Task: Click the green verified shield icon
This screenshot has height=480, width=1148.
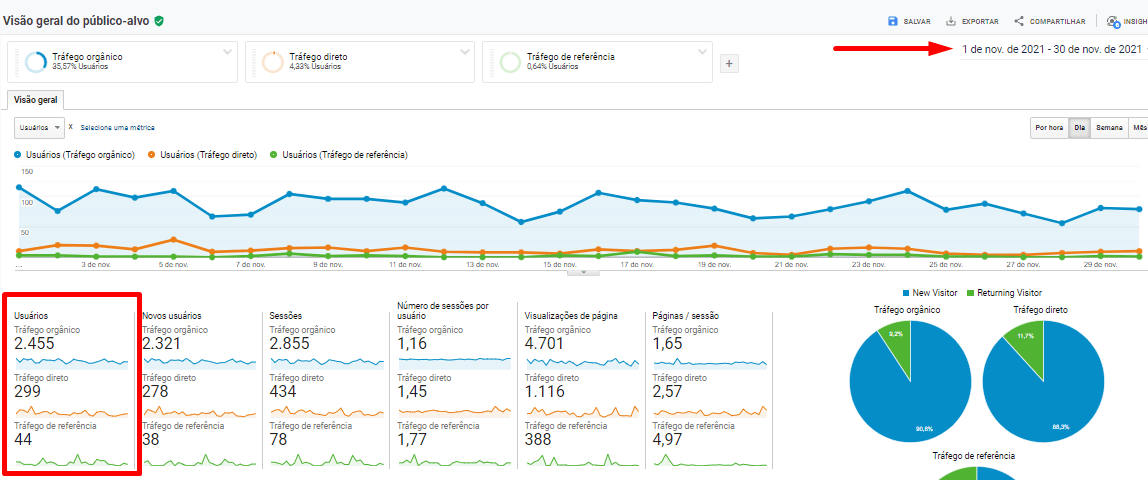Action: click(x=159, y=20)
